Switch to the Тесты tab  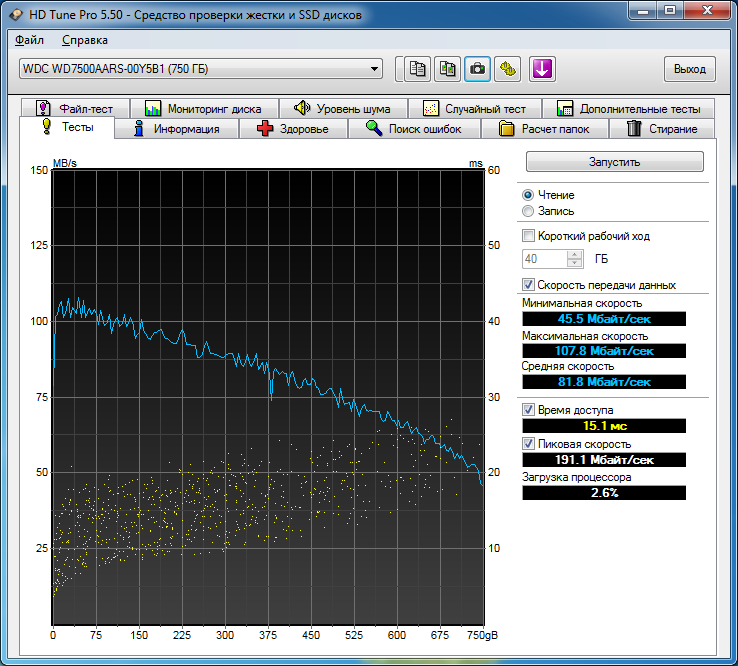[x=67, y=127]
